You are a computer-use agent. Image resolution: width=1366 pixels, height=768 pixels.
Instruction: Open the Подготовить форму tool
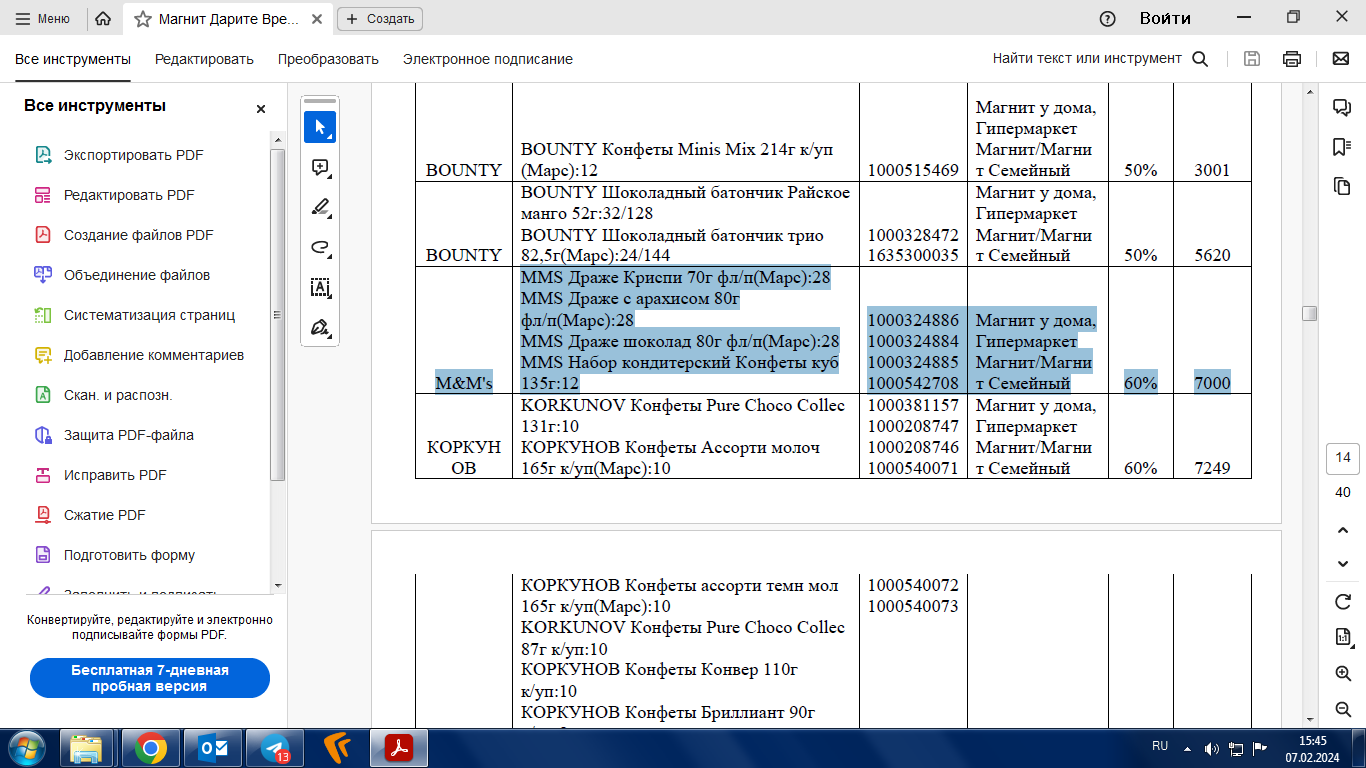[x=129, y=555]
